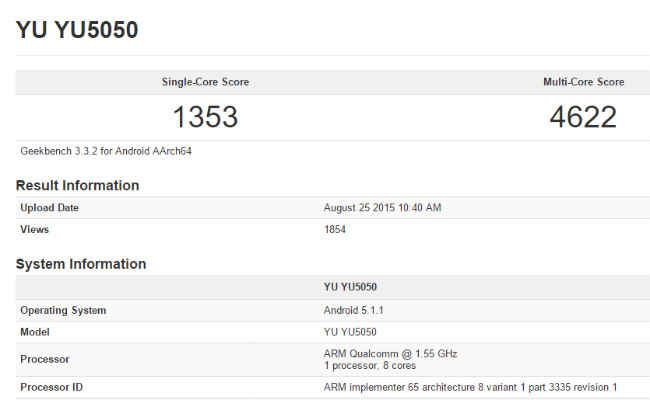Screen dimensions: 650x400
Task: Select the Single-Core Score header
Action: tap(205, 82)
